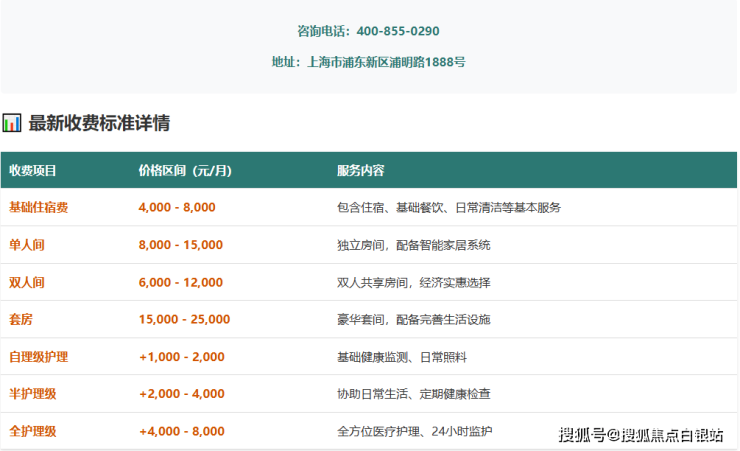Open the 套房 fee item
This screenshot has height=451, width=740.
click(21, 319)
